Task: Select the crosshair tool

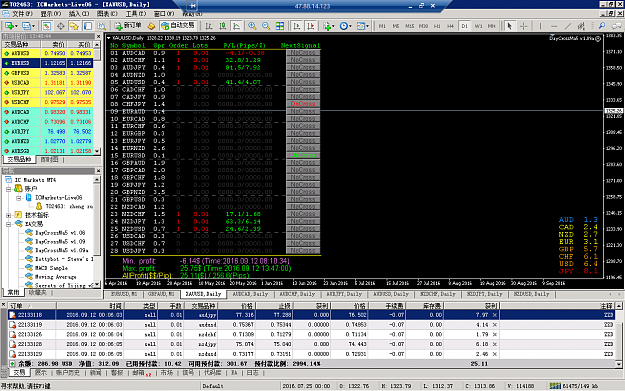Action: tap(523, 26)
